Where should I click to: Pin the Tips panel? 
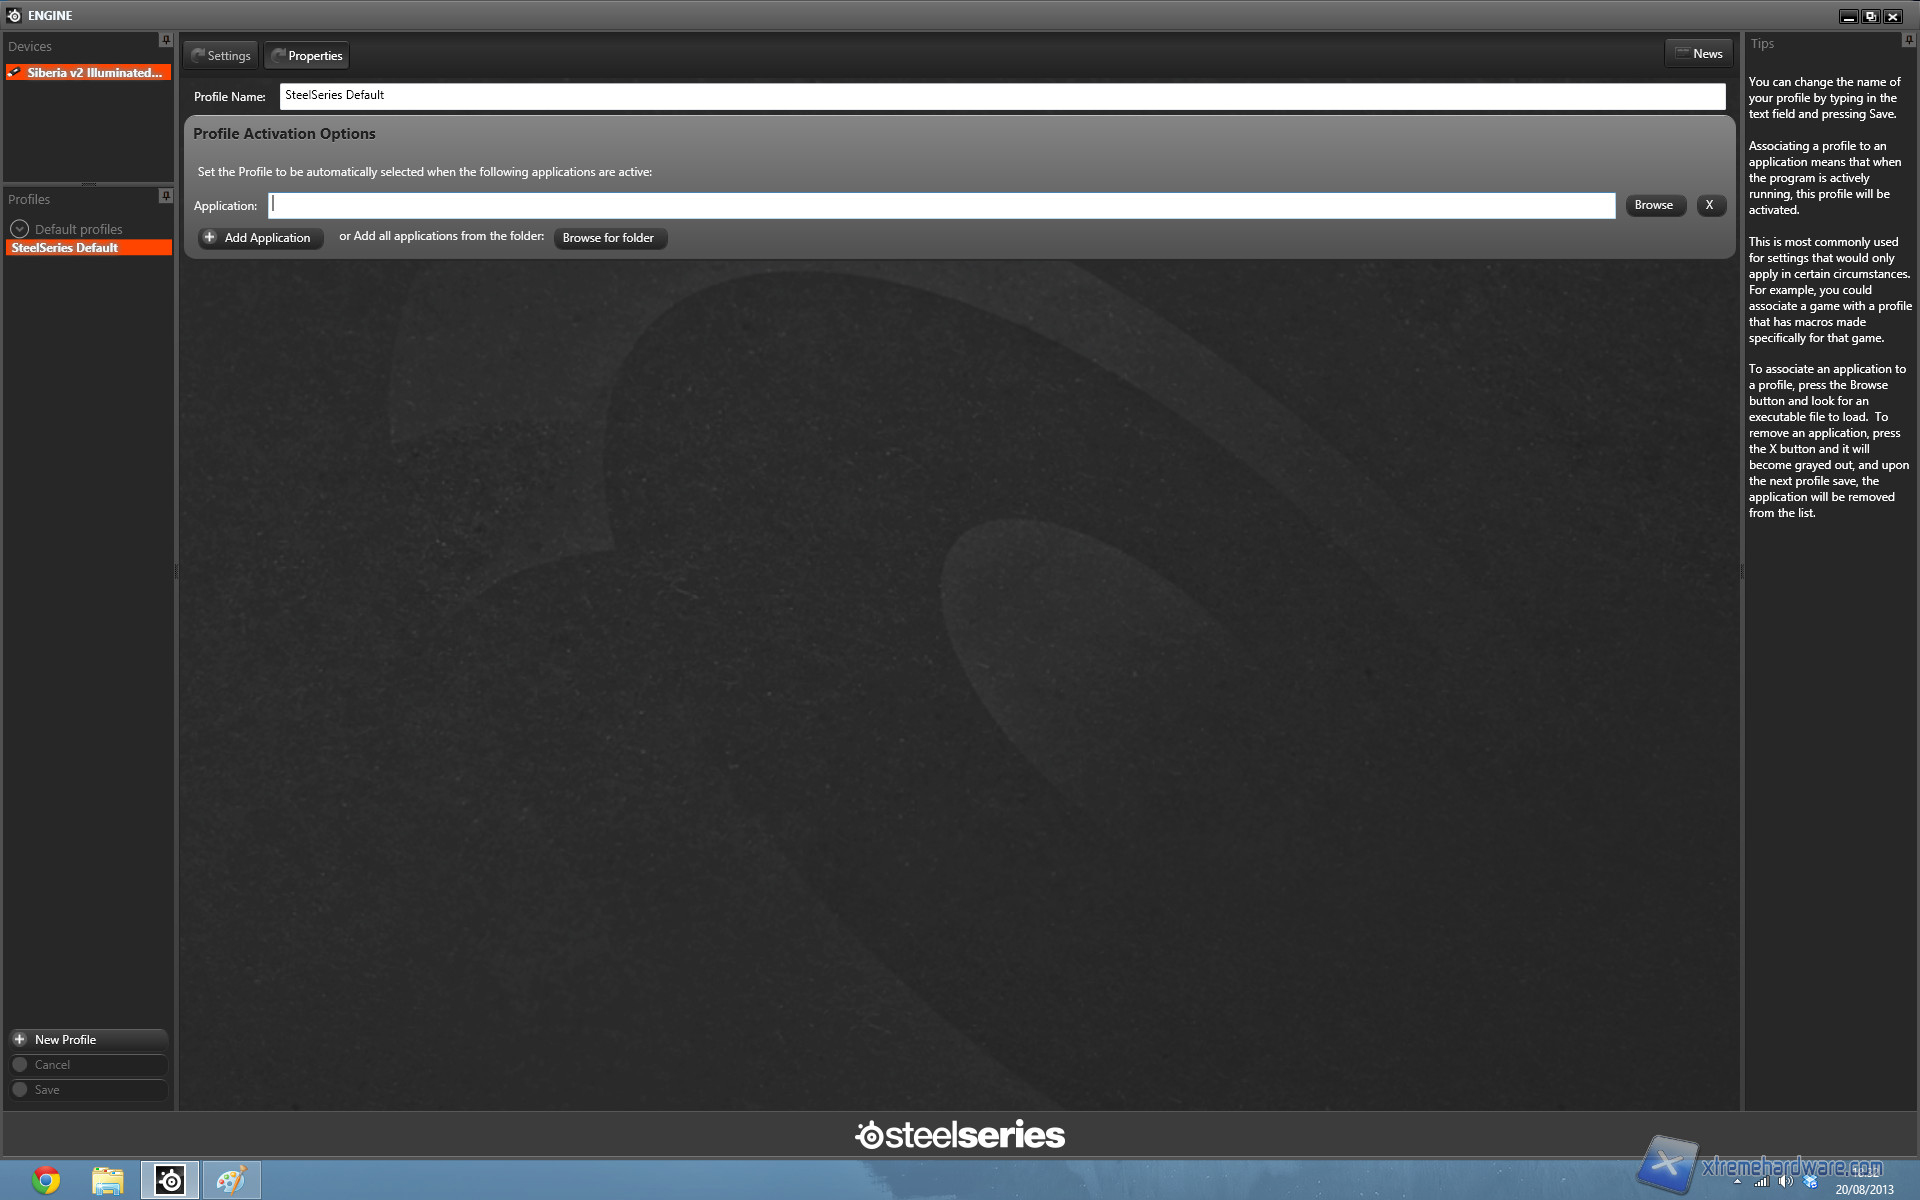(x=1908, y=40)
